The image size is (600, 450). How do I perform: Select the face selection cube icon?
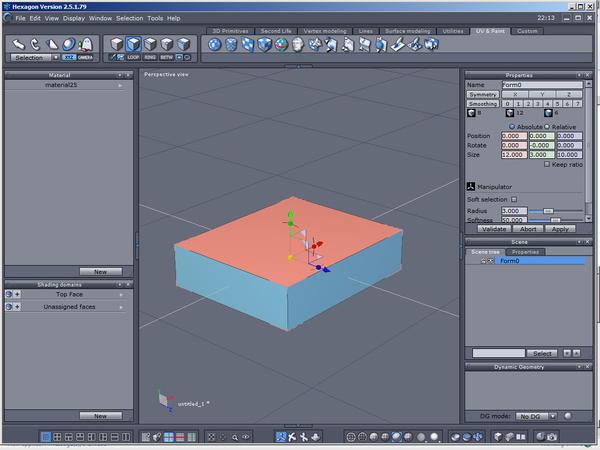[133, 44]
